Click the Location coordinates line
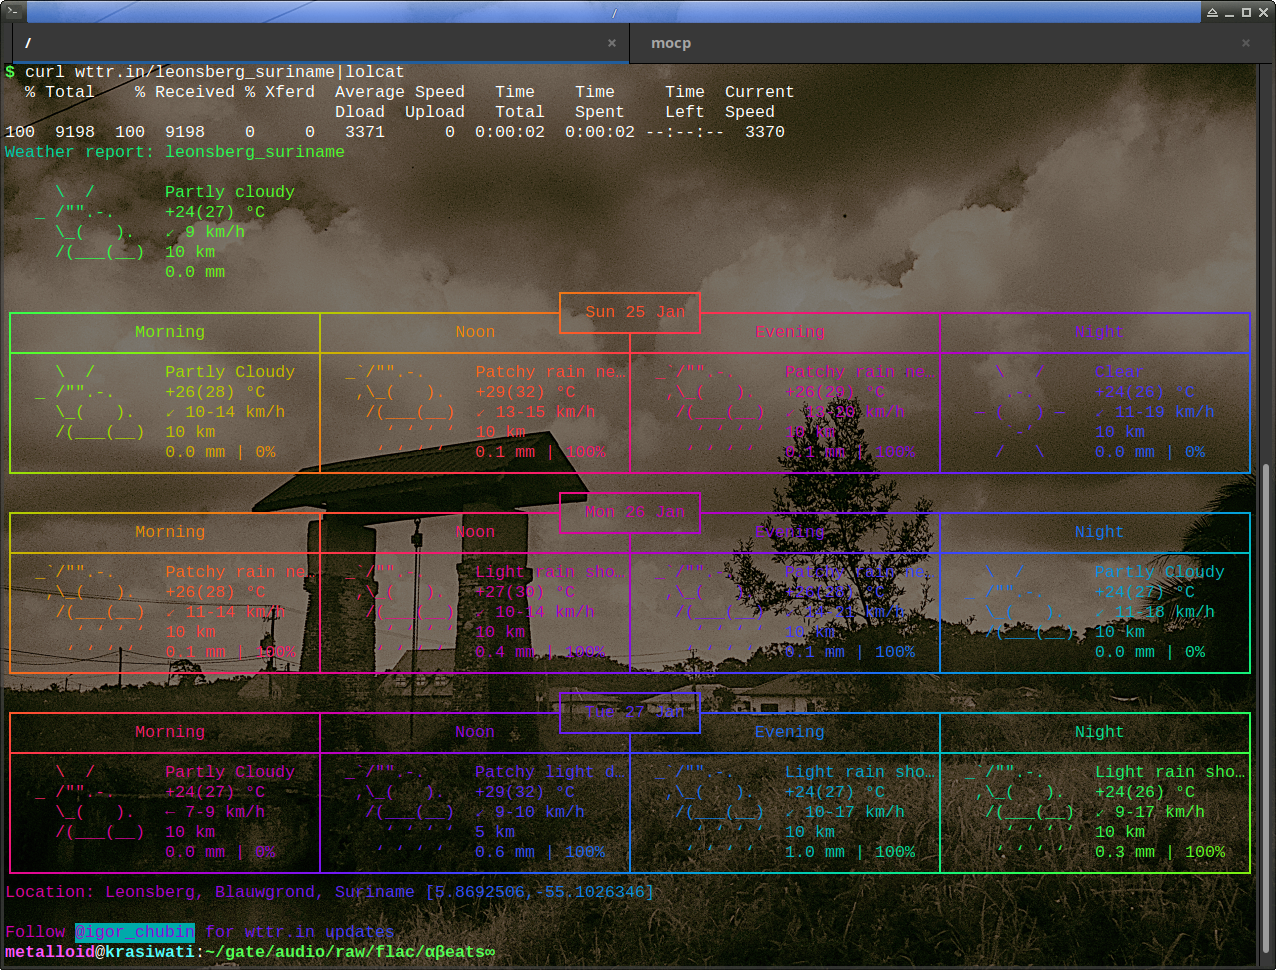This screenshot has height=970, width=1276. pyautogui.click(x=330, y=892)
